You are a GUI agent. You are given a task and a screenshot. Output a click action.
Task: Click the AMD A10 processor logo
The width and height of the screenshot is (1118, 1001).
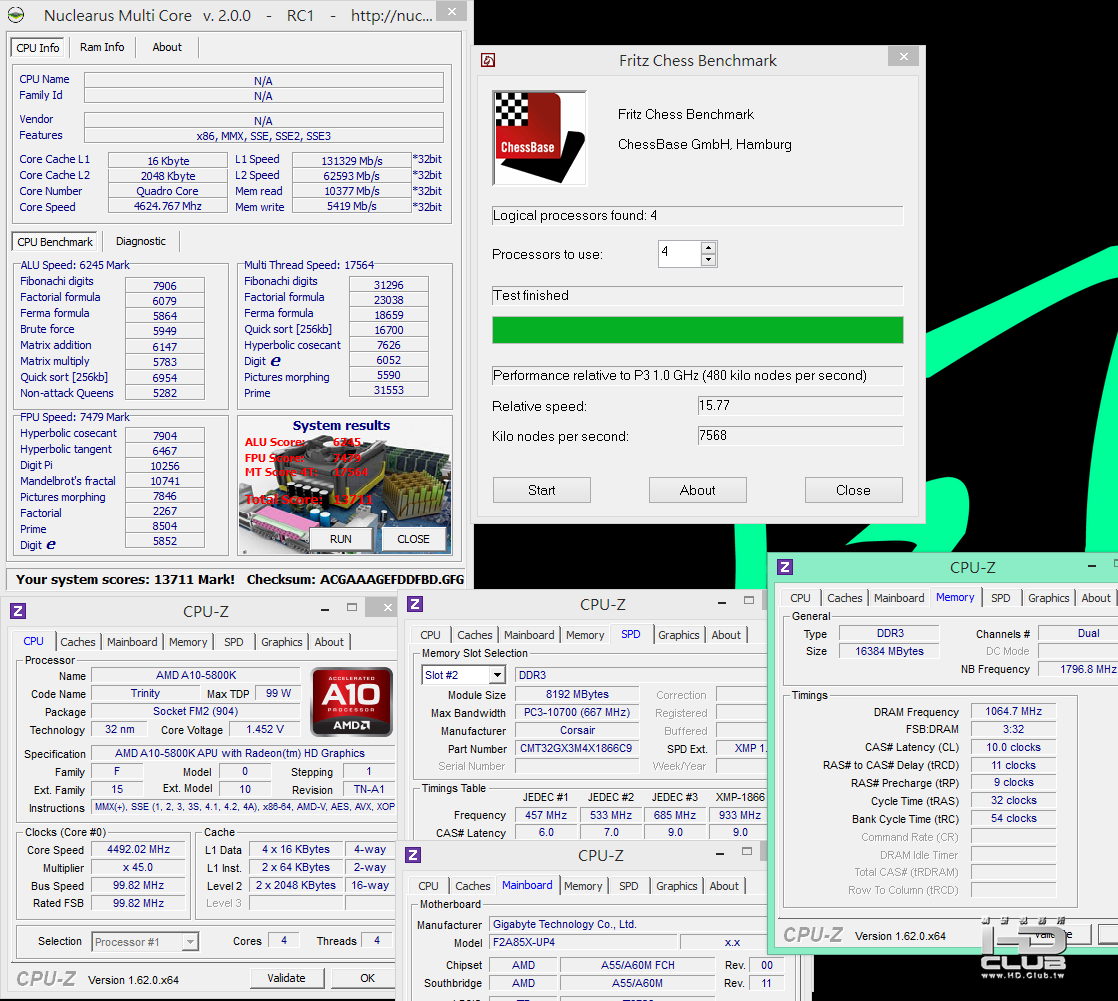pos(352,702)
